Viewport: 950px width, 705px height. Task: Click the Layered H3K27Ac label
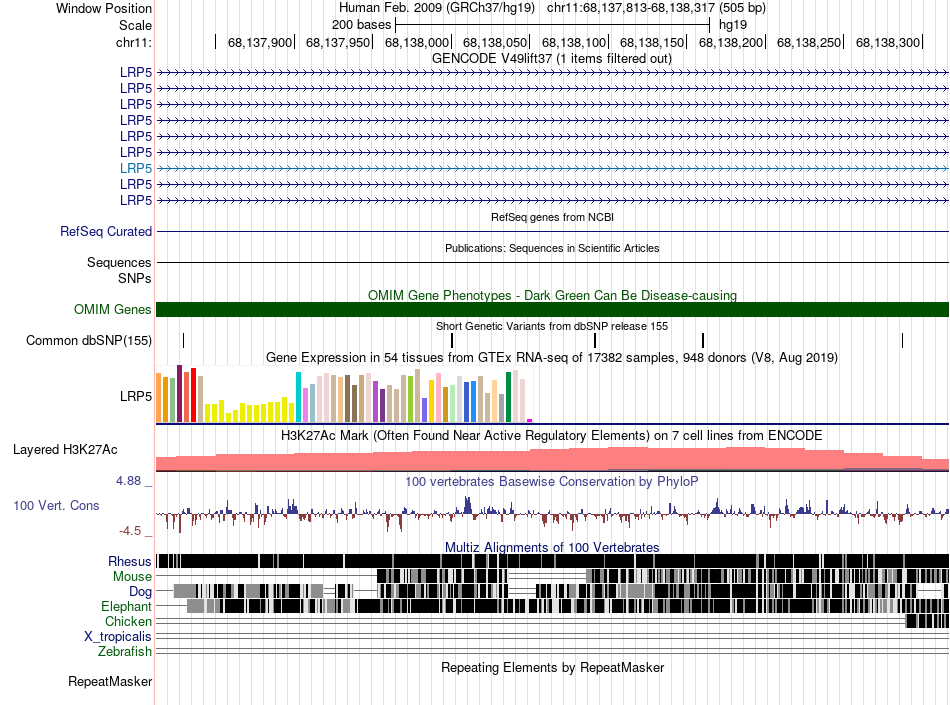click(x=65, y=450)
